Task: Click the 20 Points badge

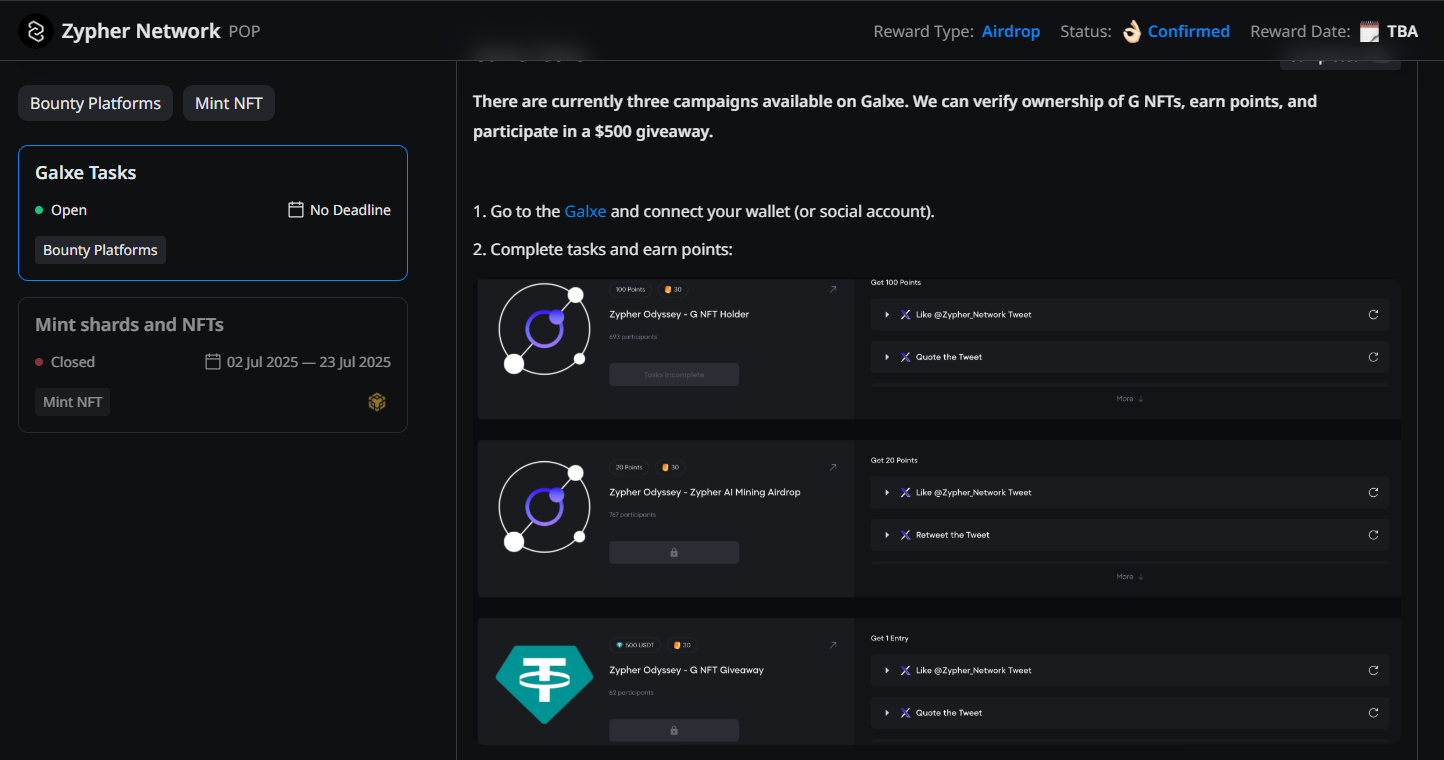Action: pyautogui.click(x=629, y=467)
